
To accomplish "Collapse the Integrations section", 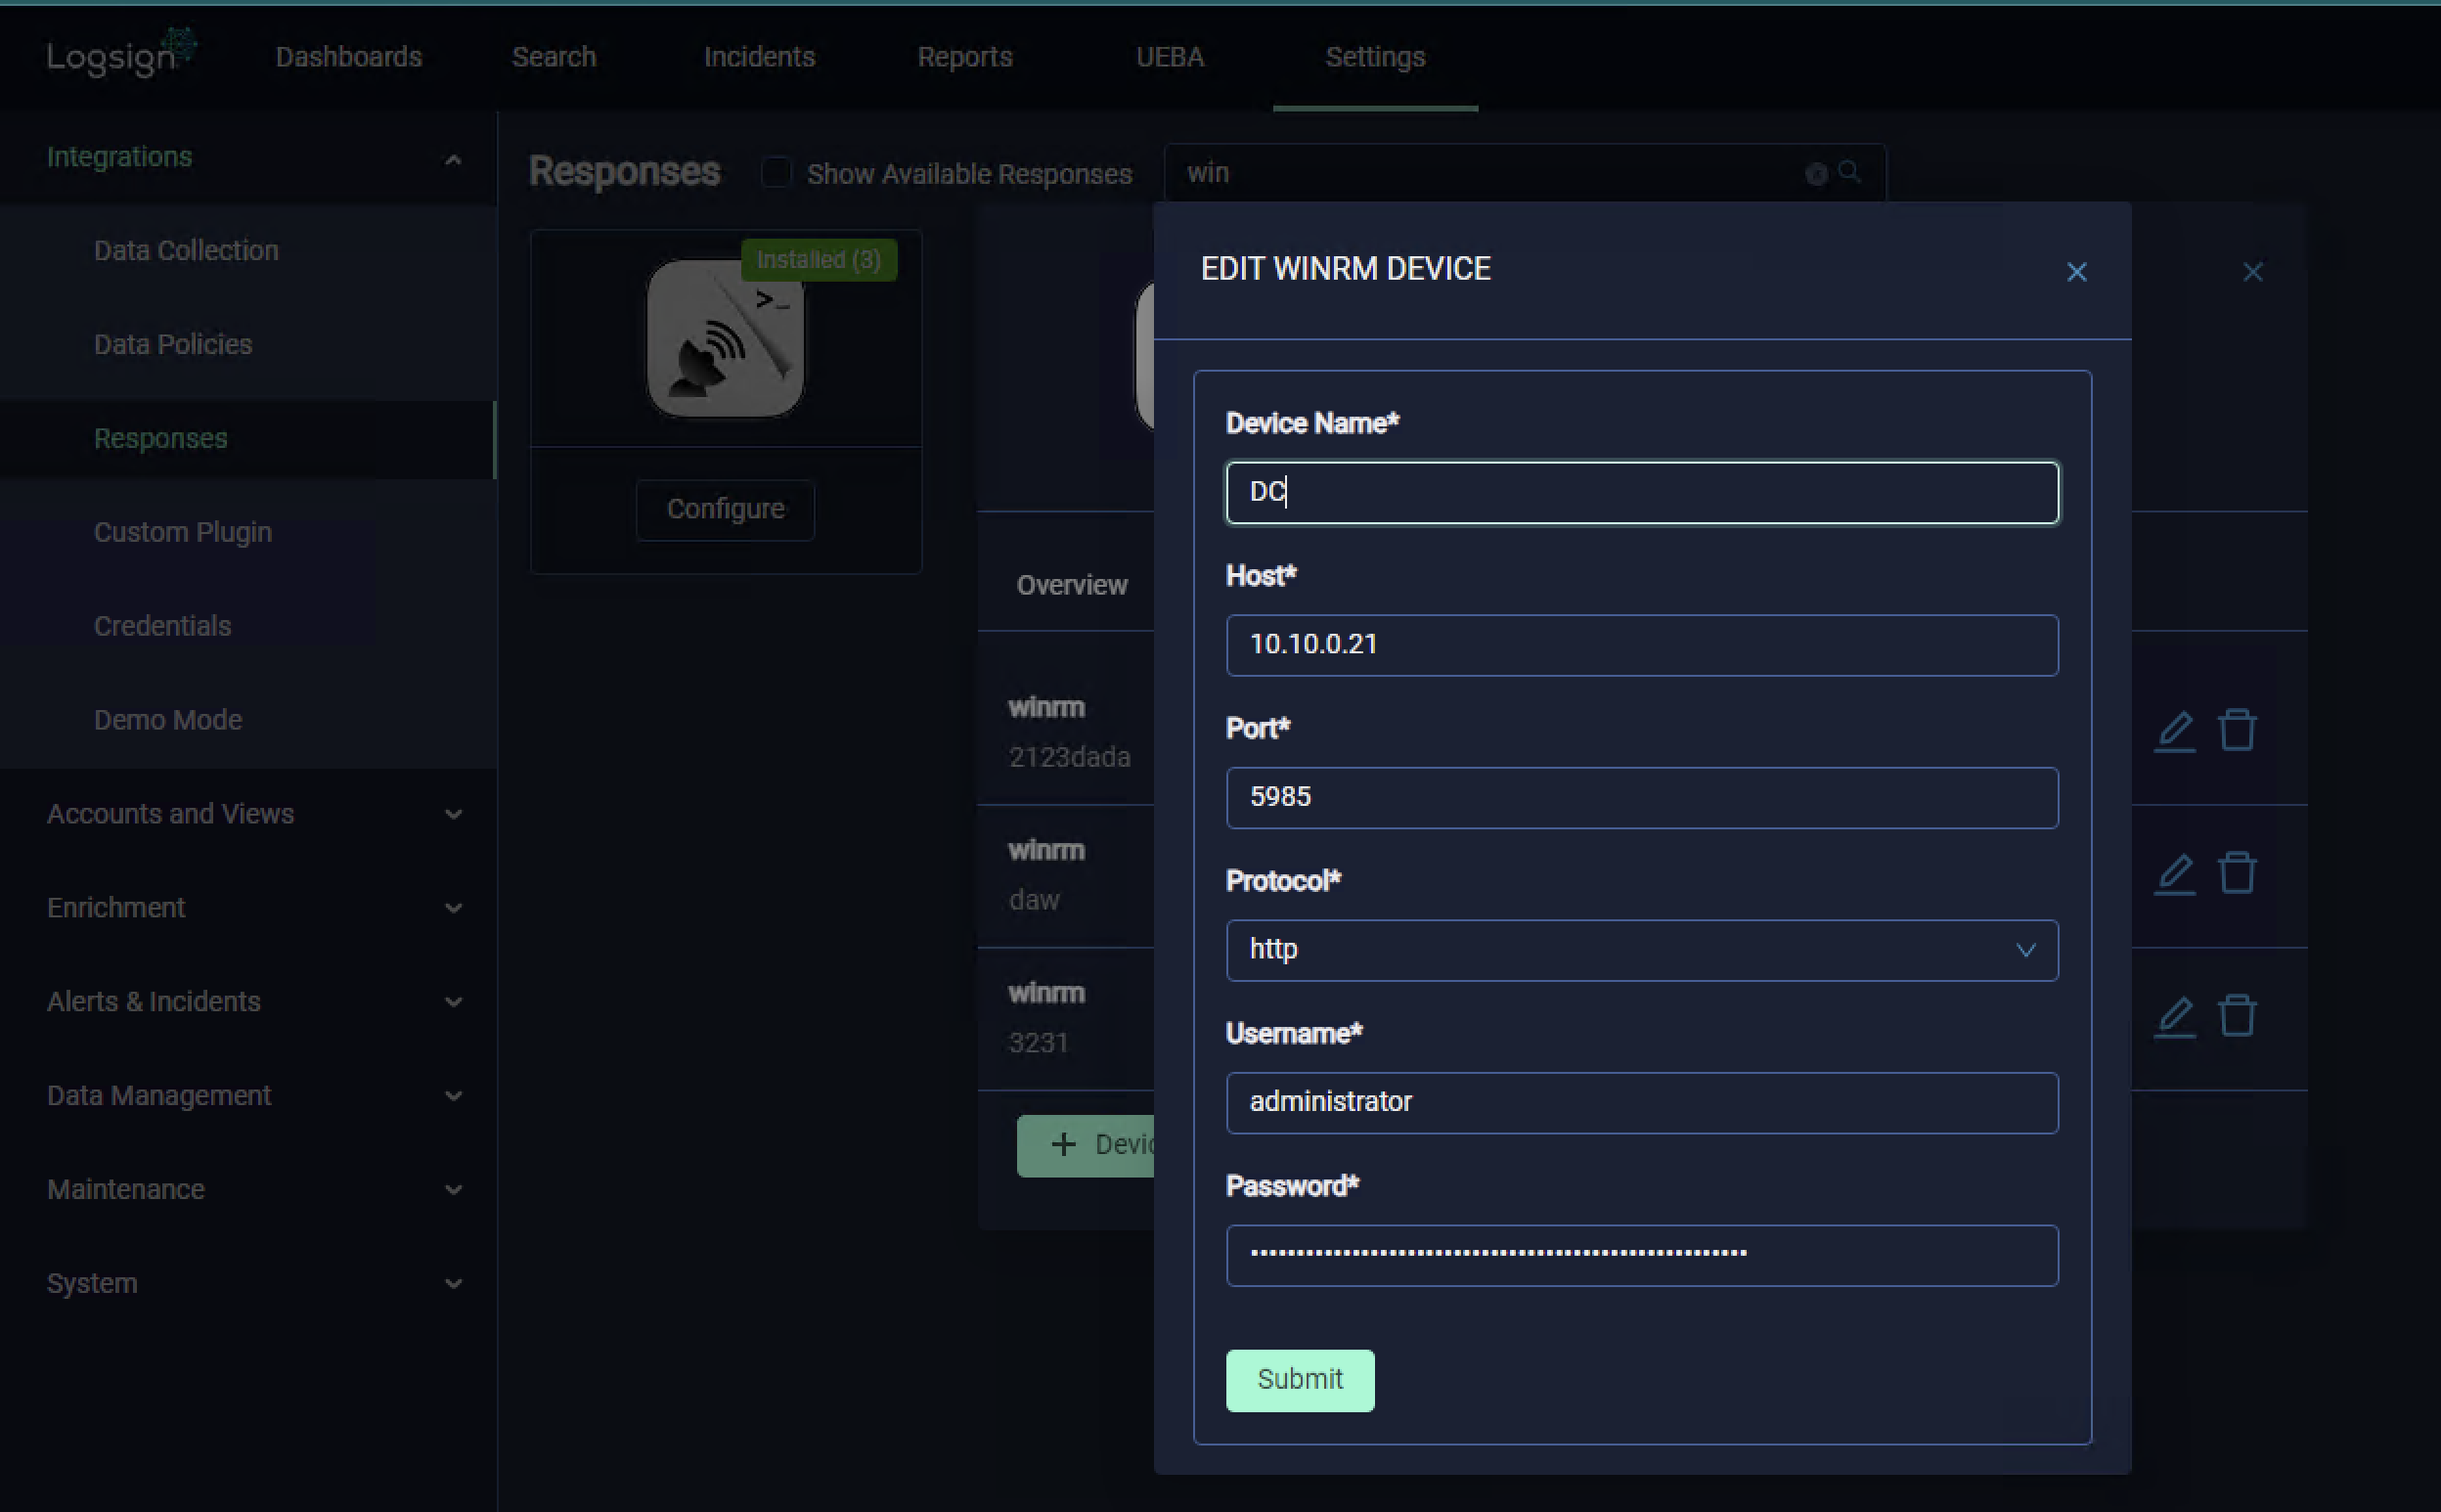I will coord(453,158).
